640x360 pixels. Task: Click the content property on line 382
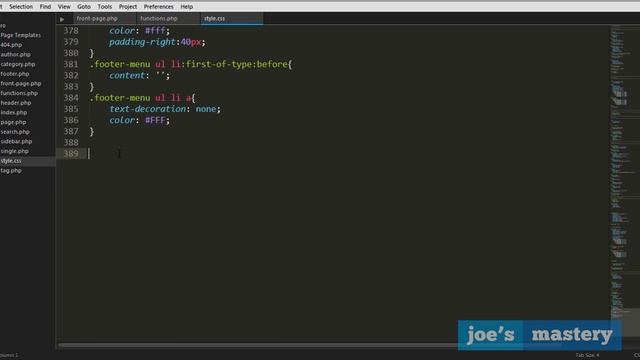click(x=127, y=76)
